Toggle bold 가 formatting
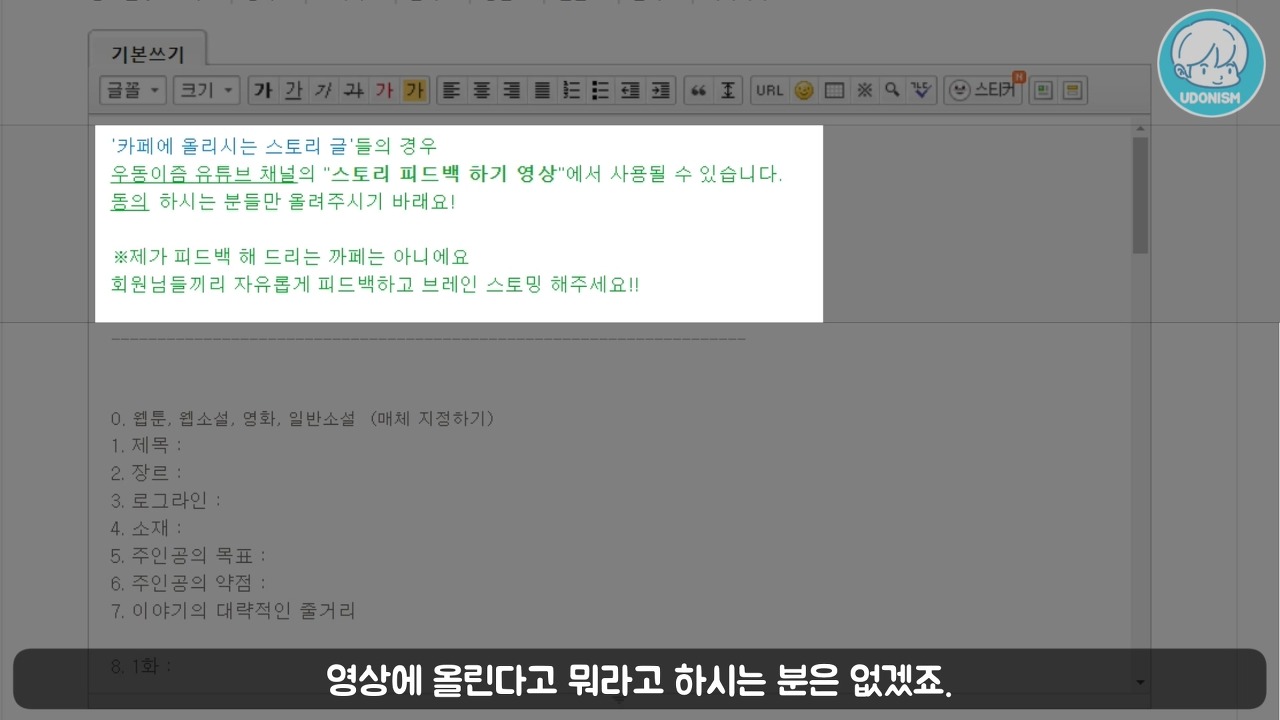1280x720 pixels. (x=263, y=90)
